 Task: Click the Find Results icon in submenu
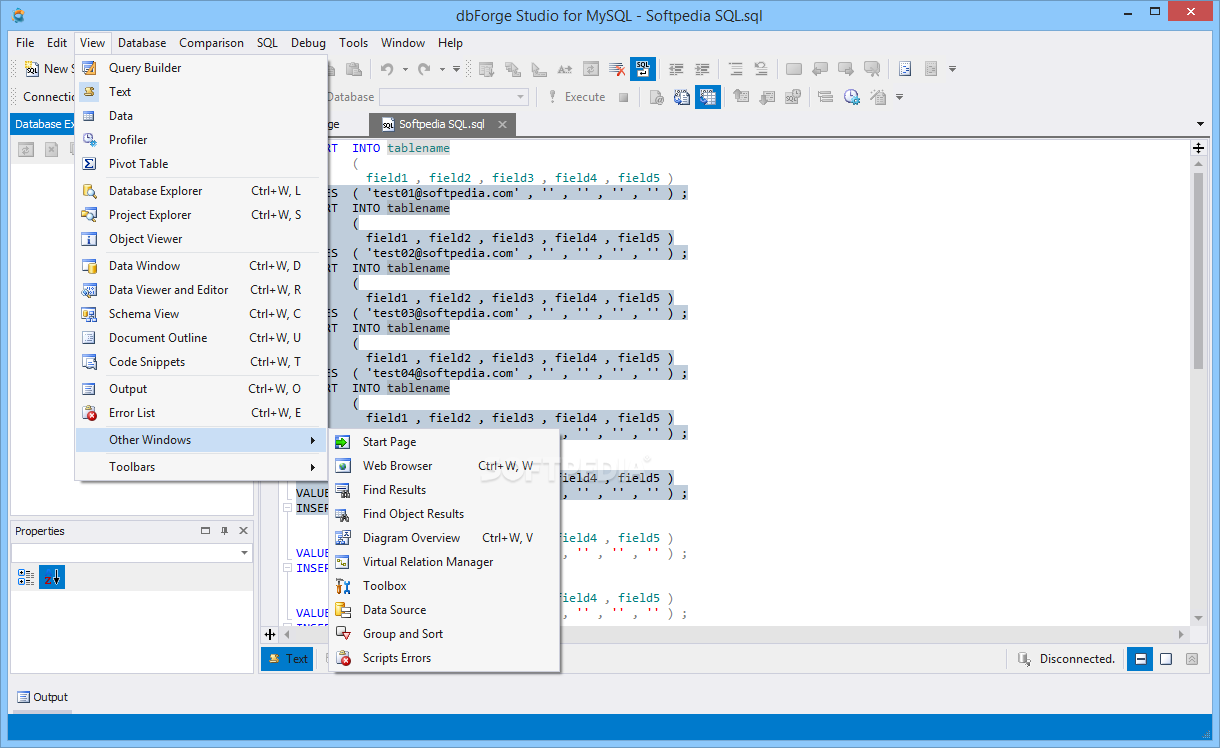[343, 490]
